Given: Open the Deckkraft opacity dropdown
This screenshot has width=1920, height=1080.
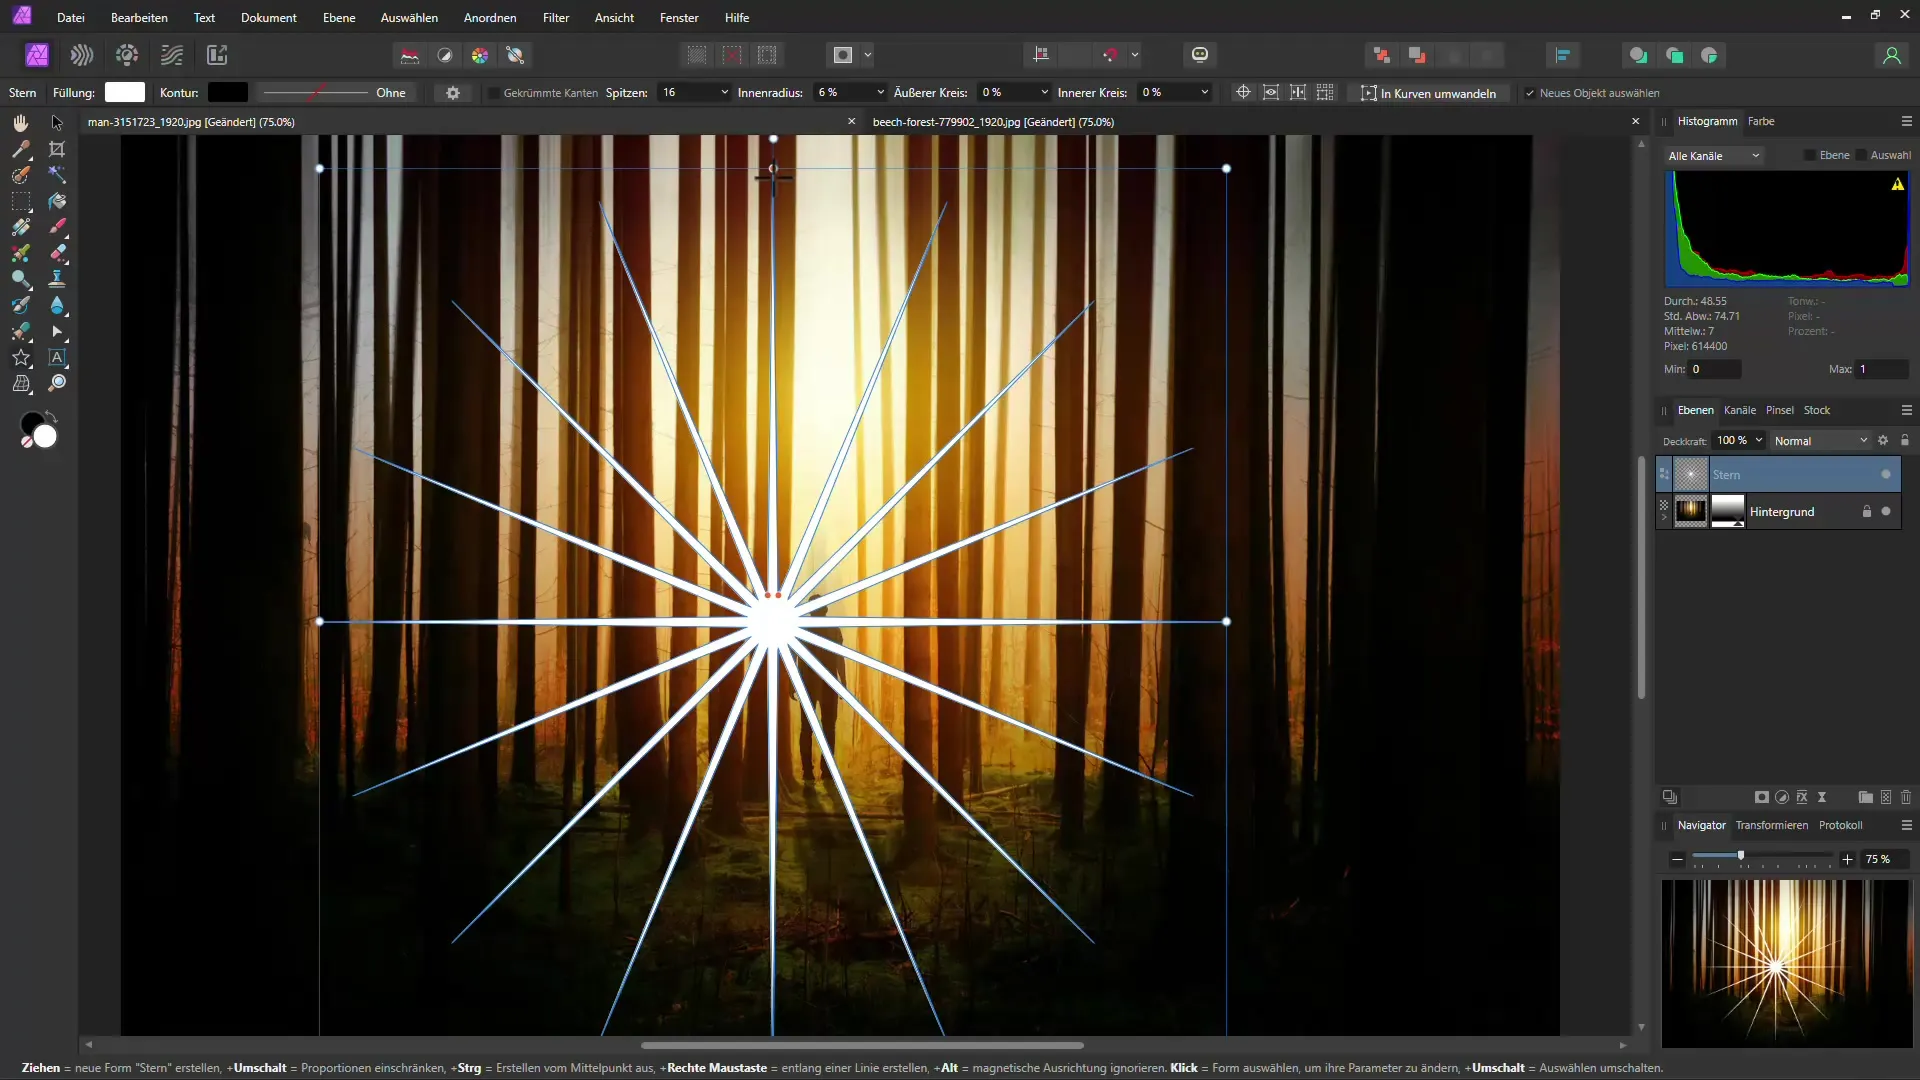Looking at the screenshot, I should click(x=1759, y=440).
